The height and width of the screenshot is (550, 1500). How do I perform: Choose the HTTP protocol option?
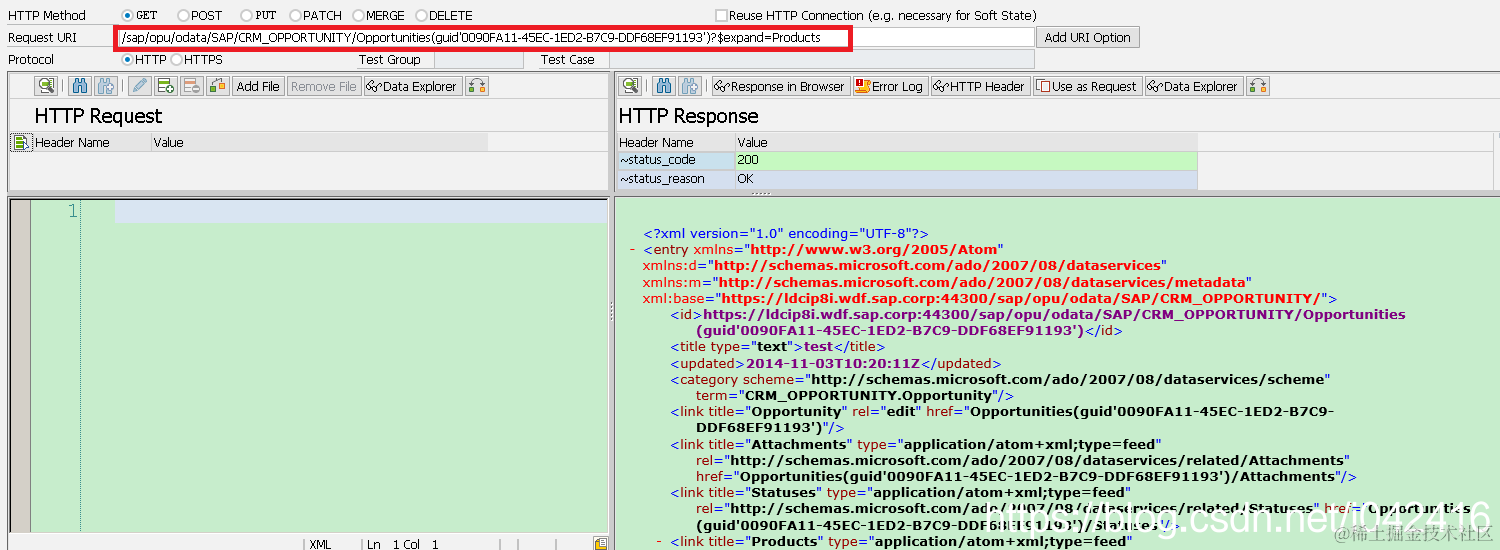tap(127, 60)
